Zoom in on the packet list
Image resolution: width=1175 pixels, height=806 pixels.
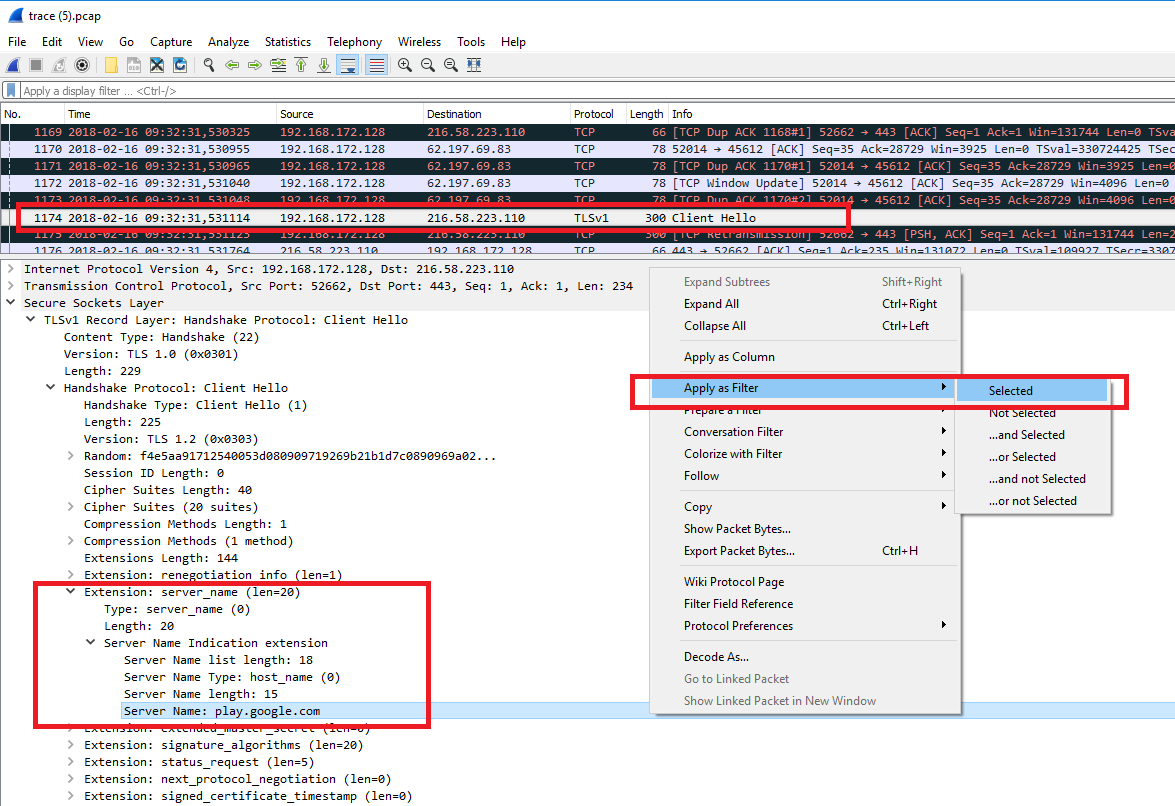tap(405, 64)
